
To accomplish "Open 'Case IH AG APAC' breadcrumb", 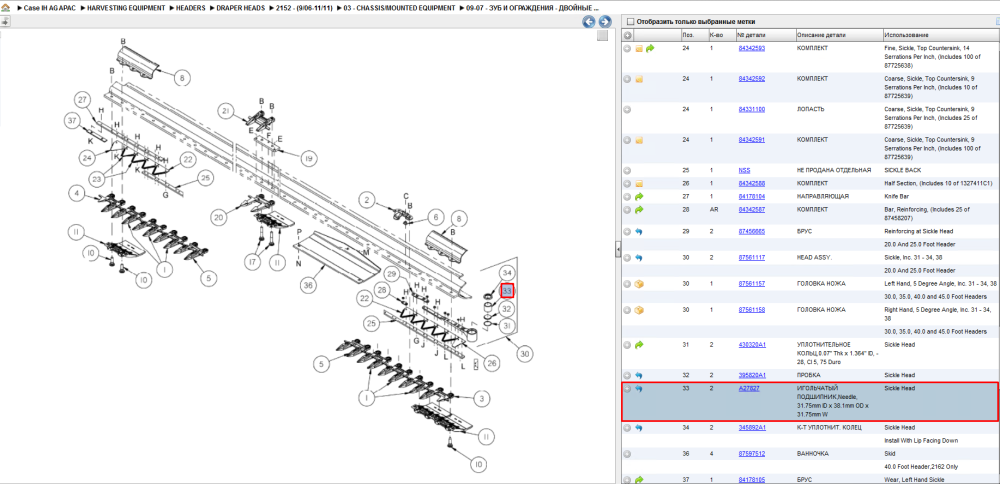I will [x=50, y=9].
